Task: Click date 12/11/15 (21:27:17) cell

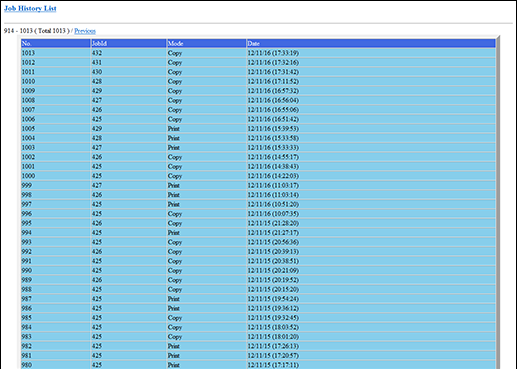Action: [371, 233]
